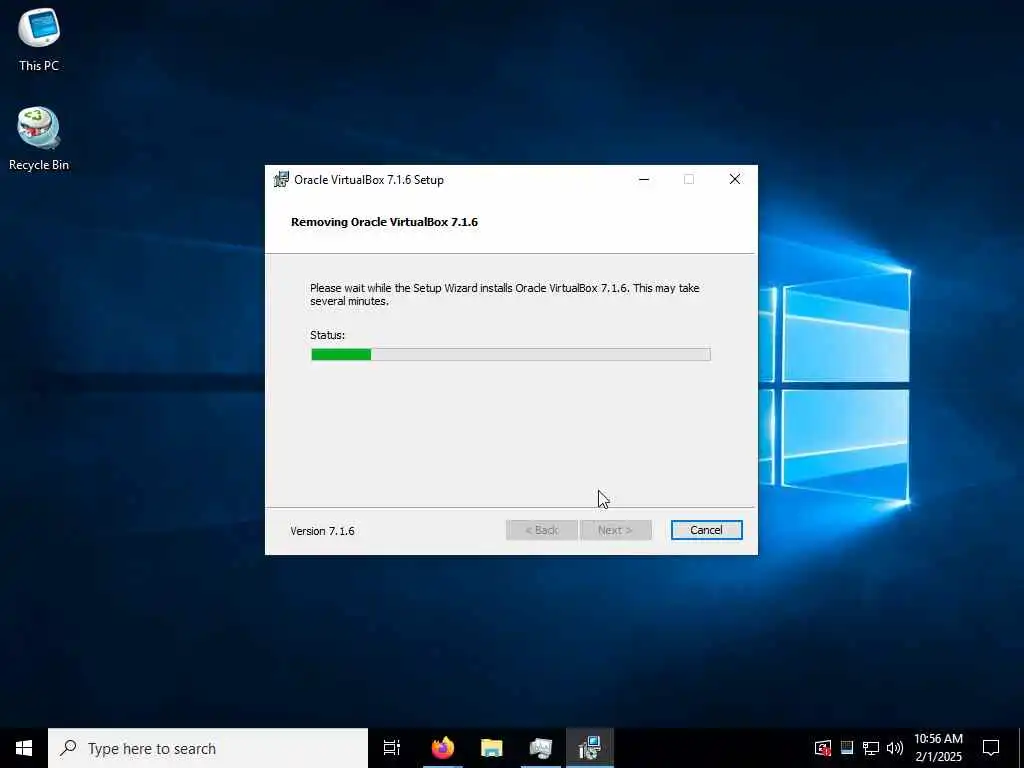This screenshot has width=1024, height=768.
Task: Click the monitor tray icon beside the network icon
Action: click(847, 748)
